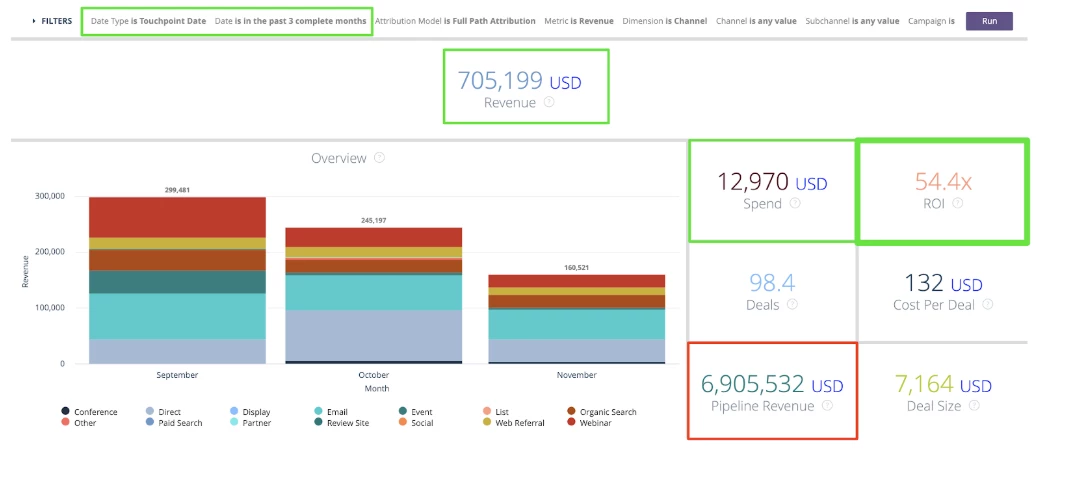Open the Date in past 3 complete months filter

click(291, 21)
